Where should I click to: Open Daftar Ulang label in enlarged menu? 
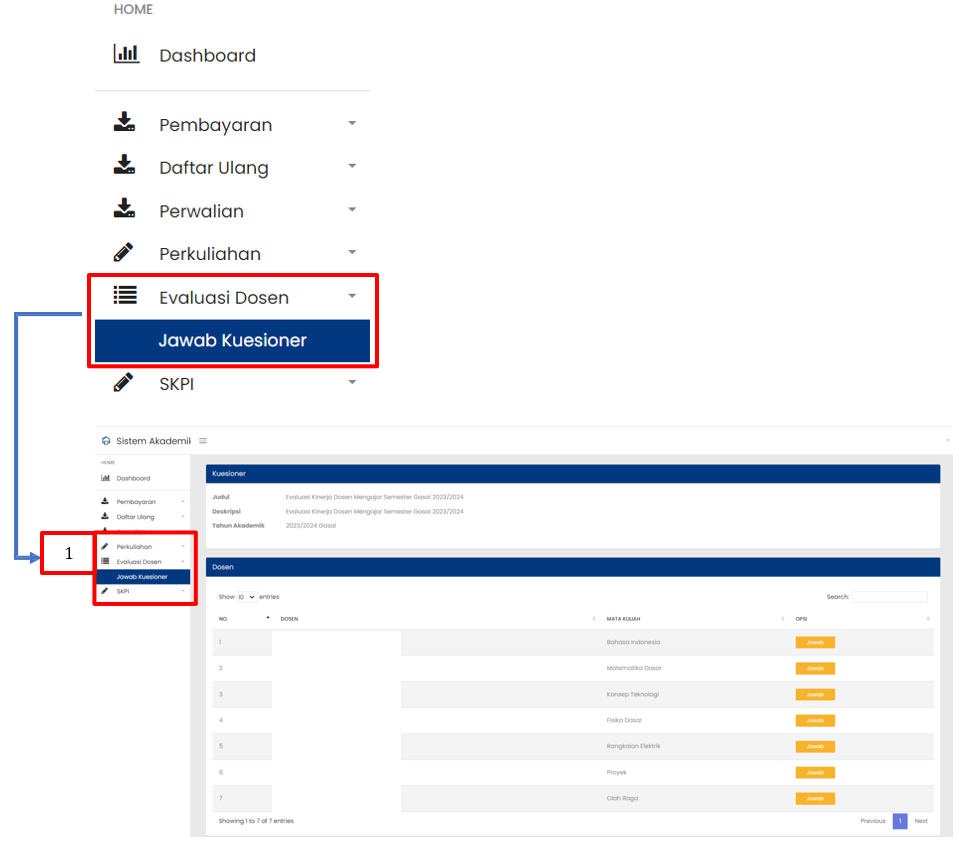coord(213,168)
